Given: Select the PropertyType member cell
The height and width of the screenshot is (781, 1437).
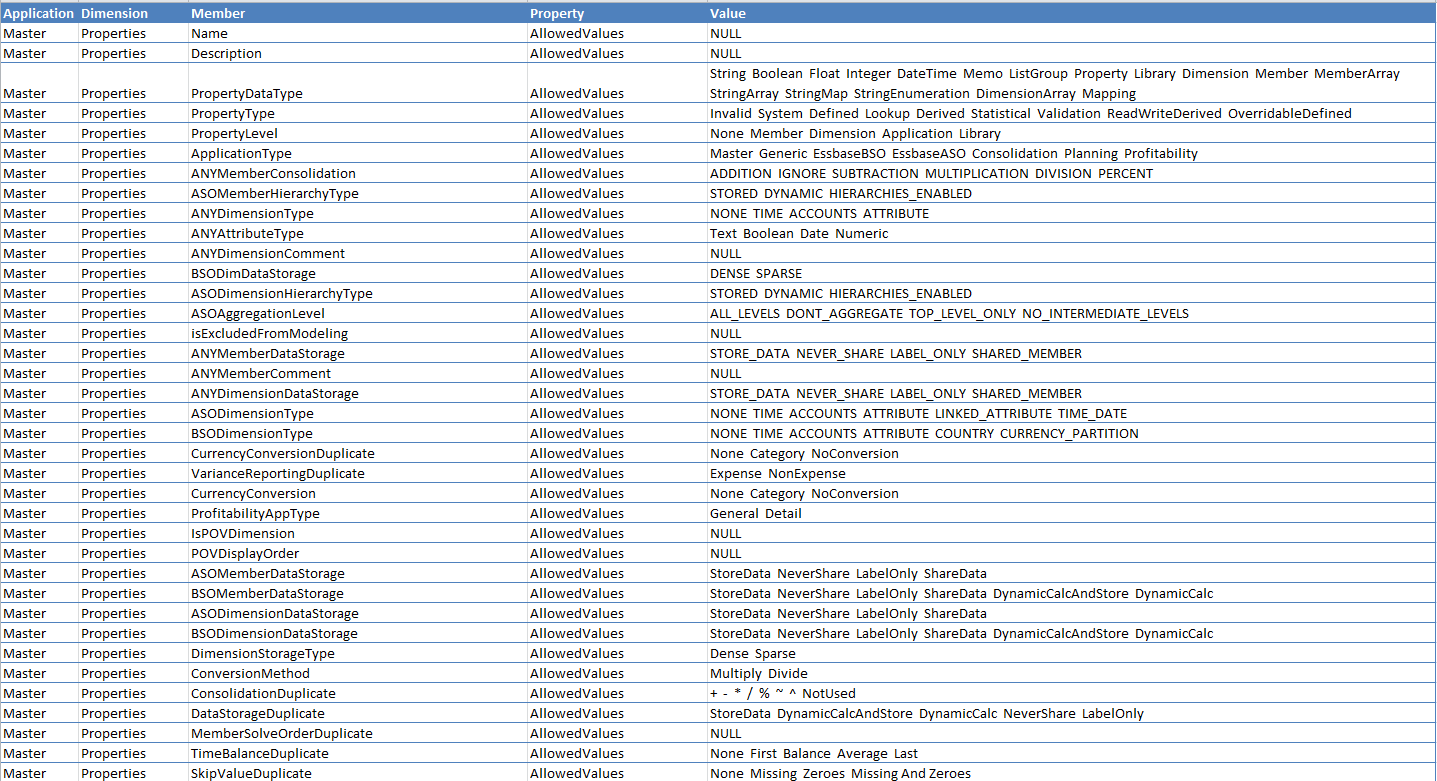Looking at the screenshot, I should pos(357,114).
